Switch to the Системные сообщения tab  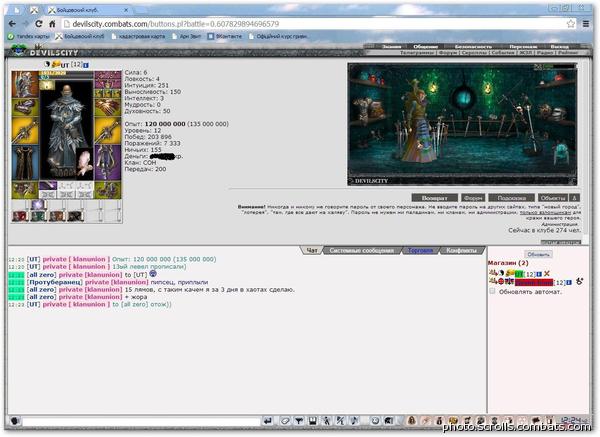[x=362, y=250]
